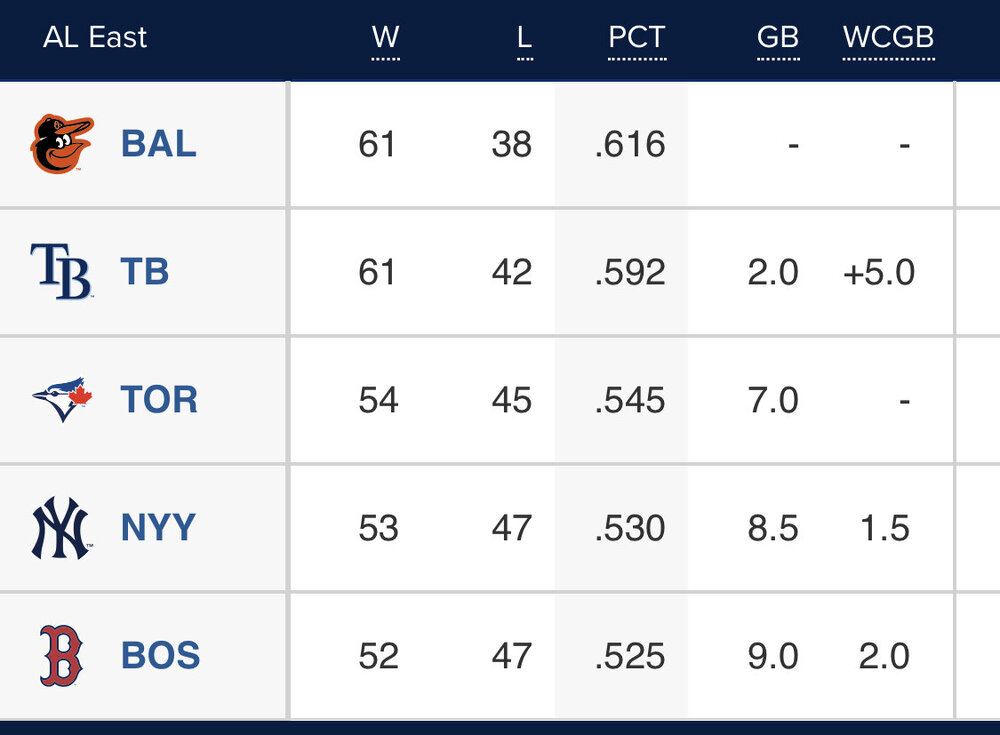Click Boston's 52 wins cell
1000x735 pixels.
377,656
